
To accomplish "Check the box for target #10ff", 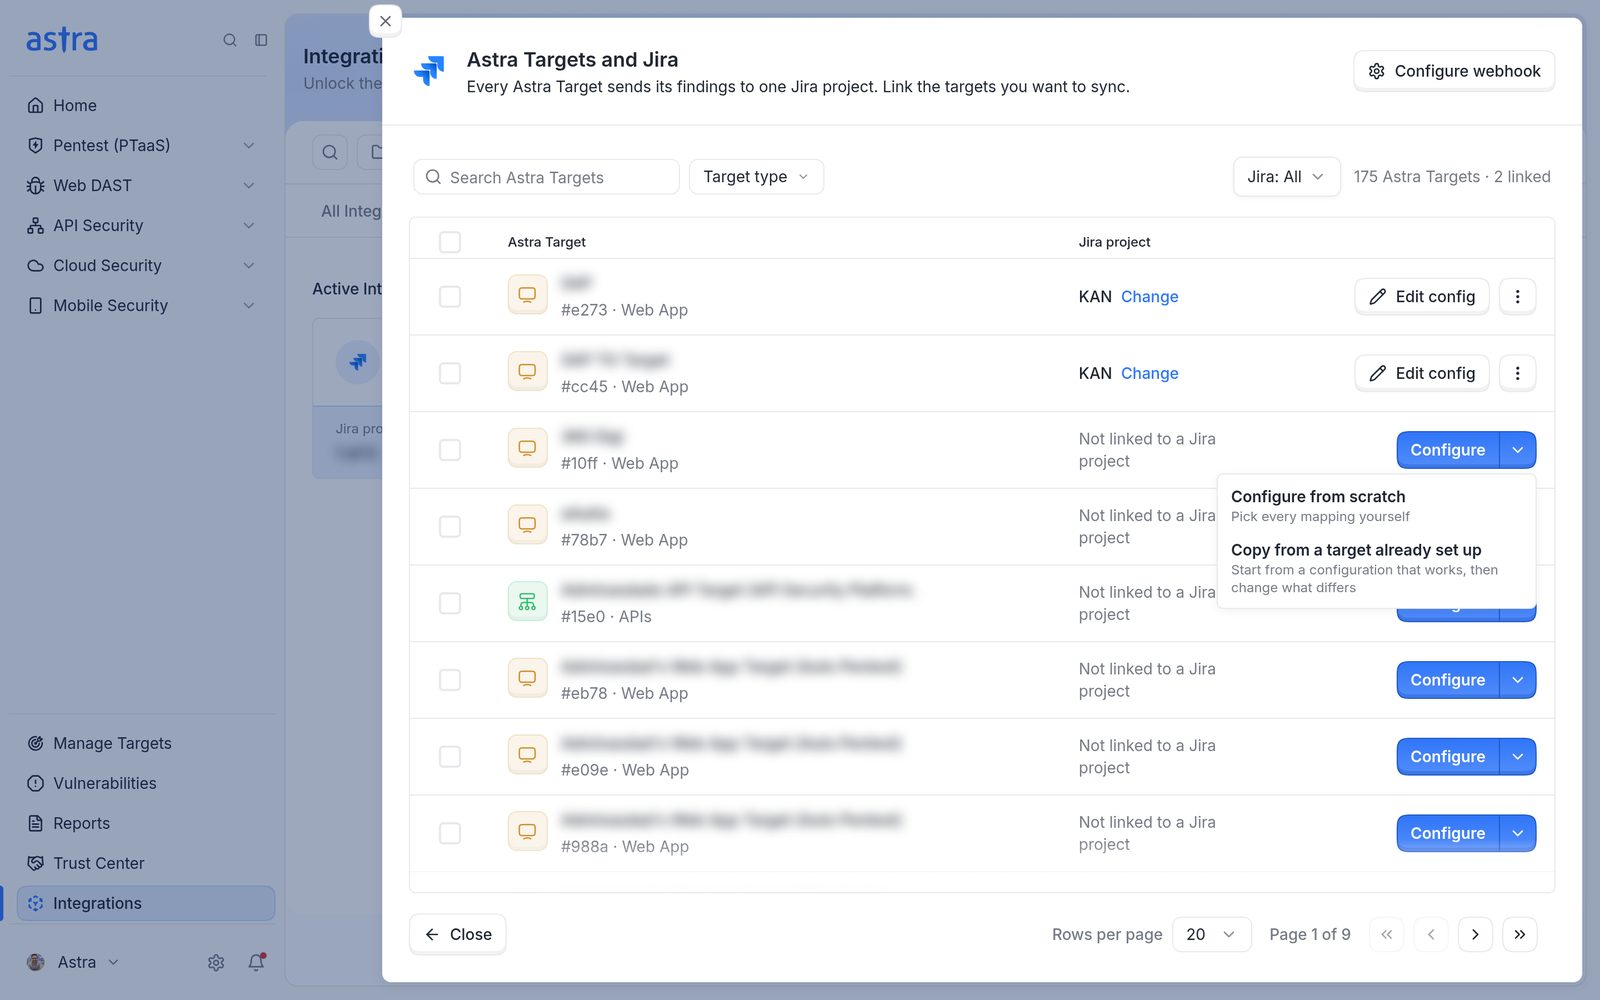I will (450, 450).
